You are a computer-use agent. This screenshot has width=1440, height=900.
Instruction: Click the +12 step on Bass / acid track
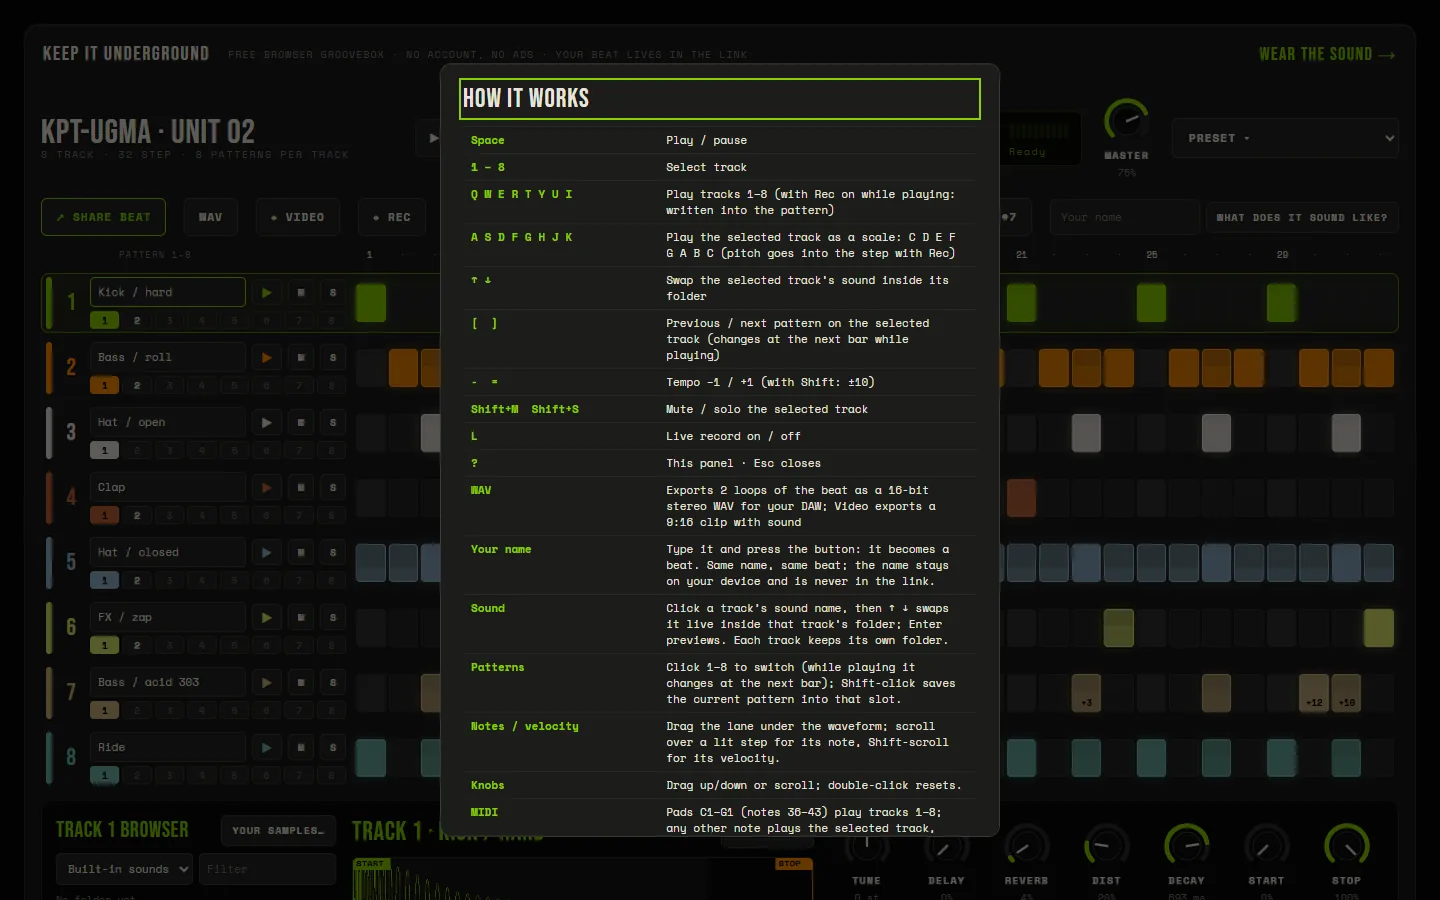coord(1314,693)
